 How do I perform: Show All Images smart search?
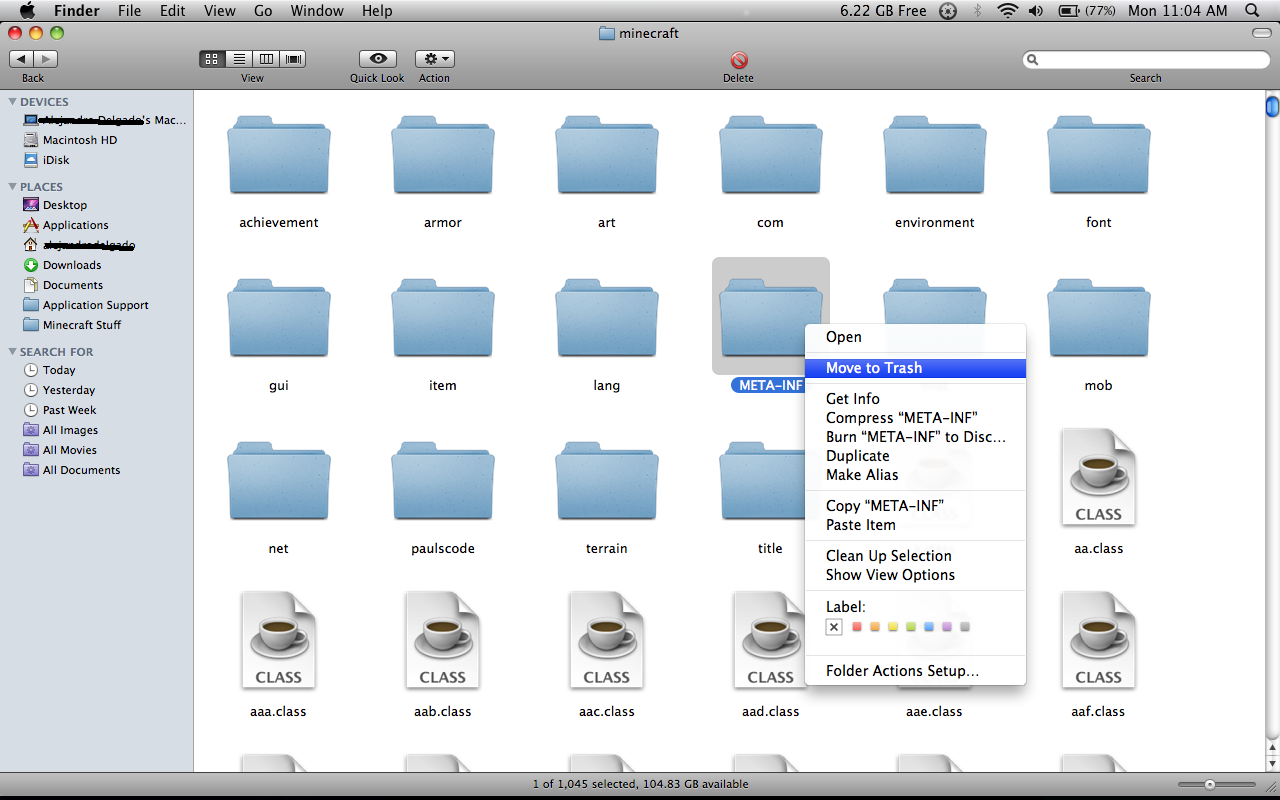tap(70, 430)
